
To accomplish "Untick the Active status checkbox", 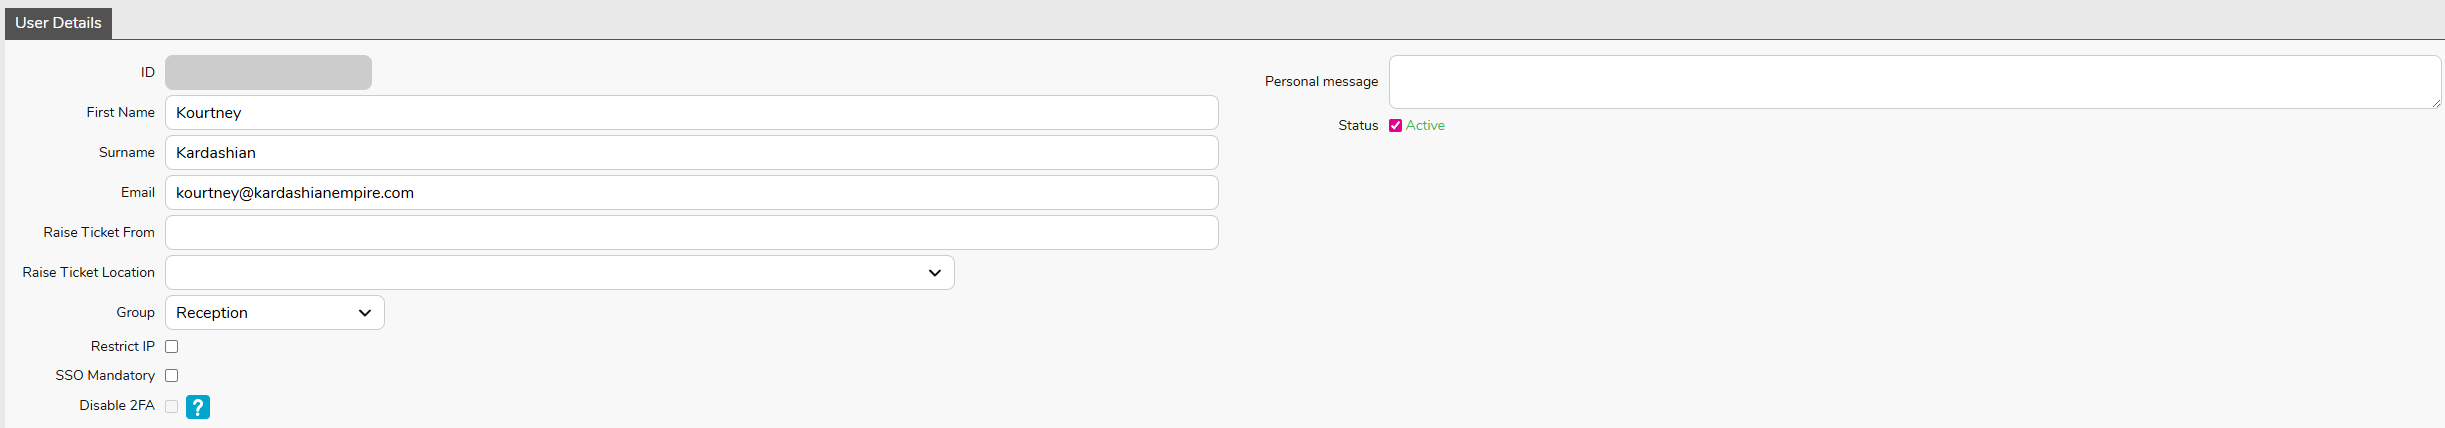I will [x=1395, y=126].
